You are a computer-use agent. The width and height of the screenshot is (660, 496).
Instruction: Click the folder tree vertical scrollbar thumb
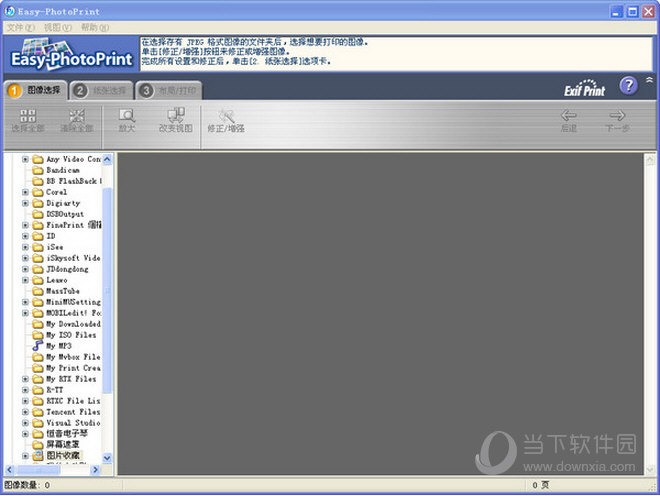click(x=107, y=291)
